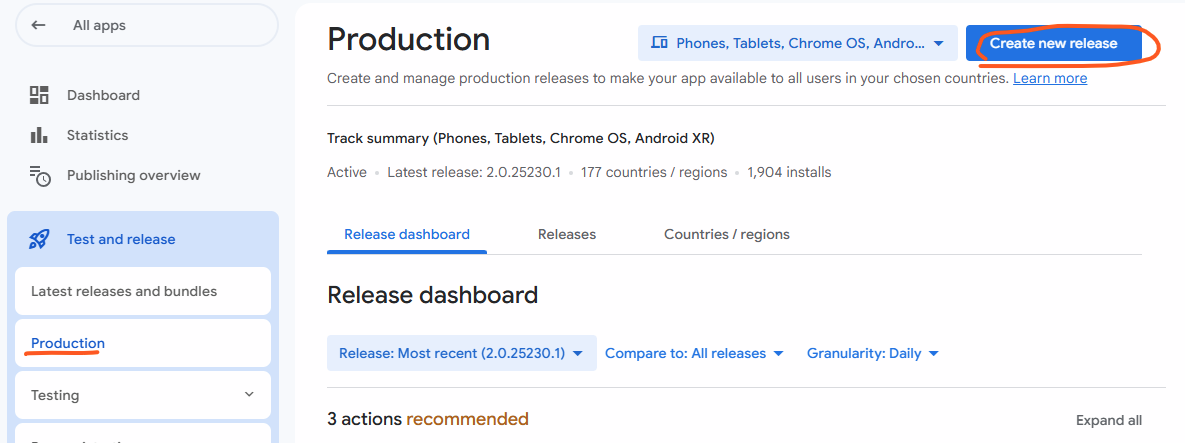The height and width of the screenshot is (443, 1185).
Task: Go to All apps
Action: pos(99,25)
